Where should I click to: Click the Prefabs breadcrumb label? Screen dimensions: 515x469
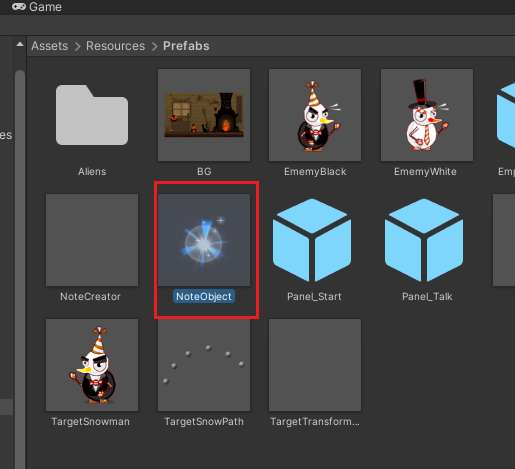186,46
